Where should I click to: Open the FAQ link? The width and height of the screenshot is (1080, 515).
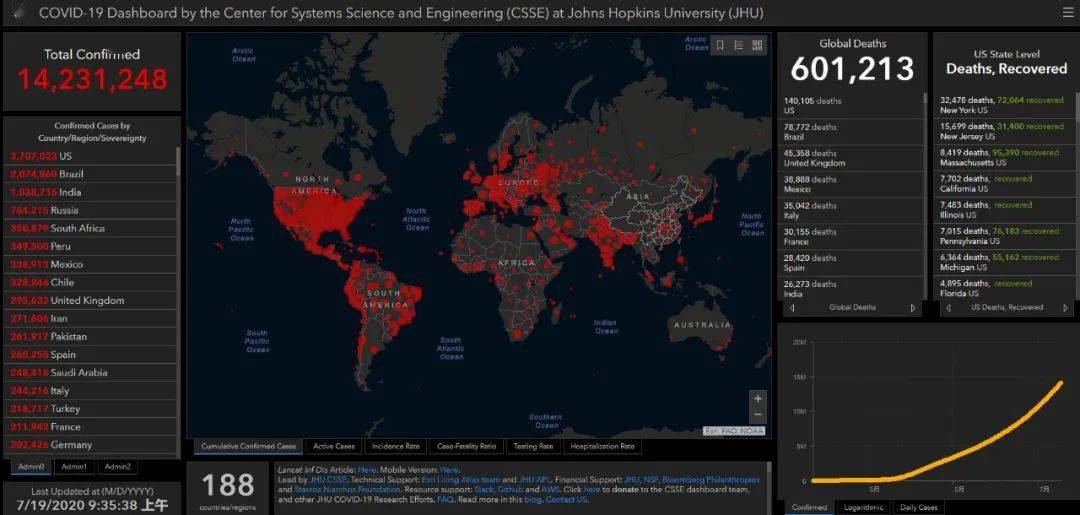click(x=445, y=499)
